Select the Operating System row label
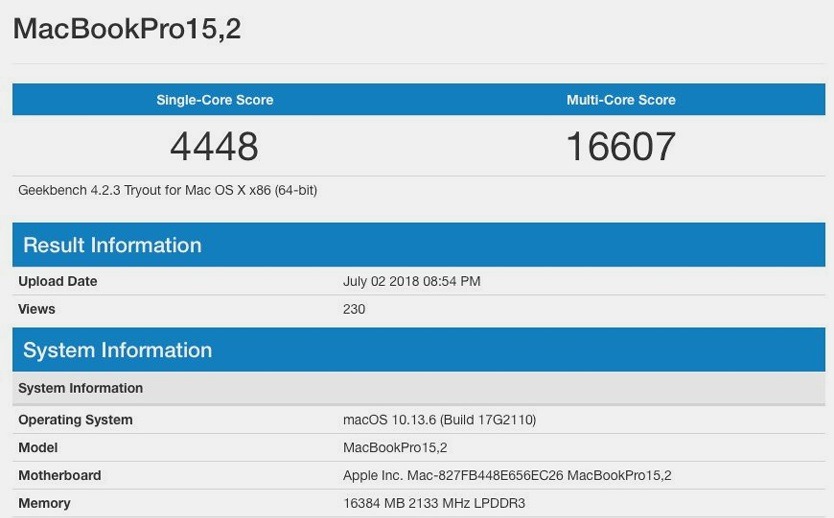The height and width of the screenshot is (518, 834). click(x=75, y=420)
